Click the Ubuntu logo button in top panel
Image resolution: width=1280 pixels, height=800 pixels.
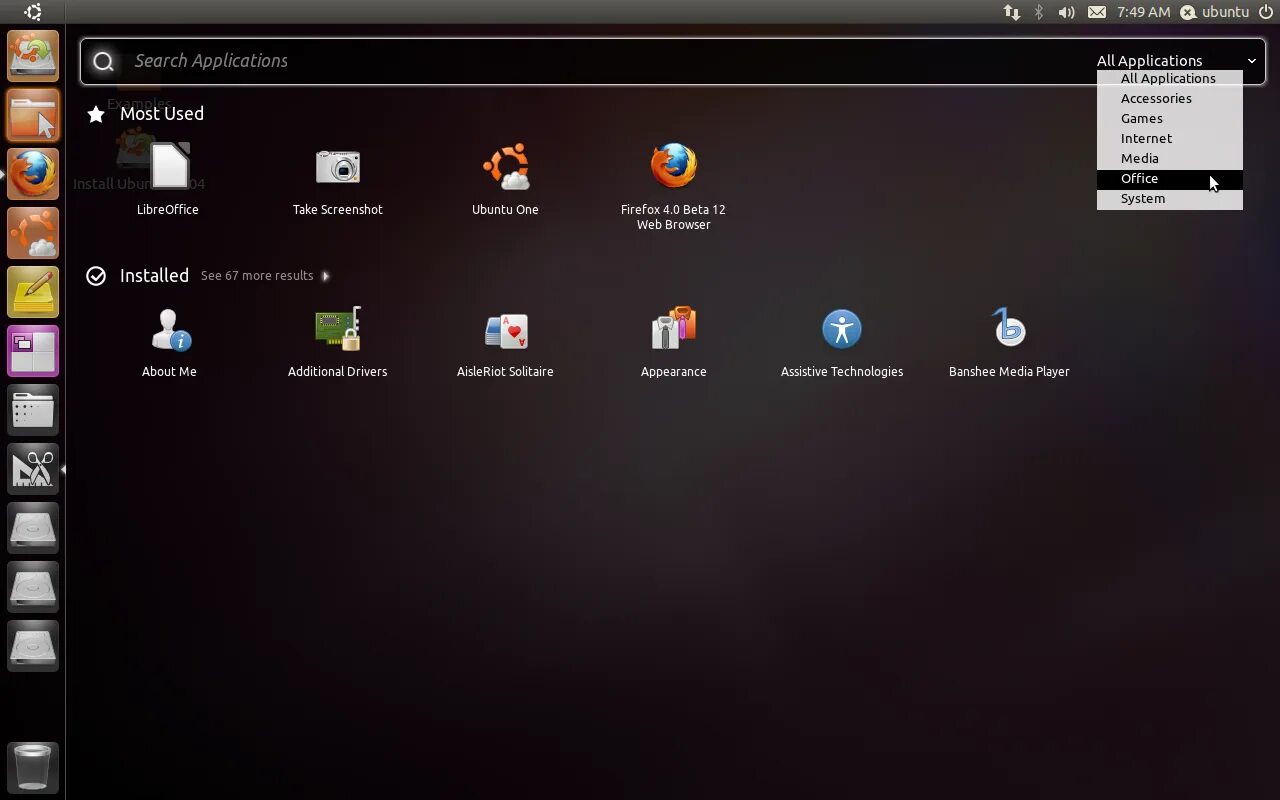(33, 12)
